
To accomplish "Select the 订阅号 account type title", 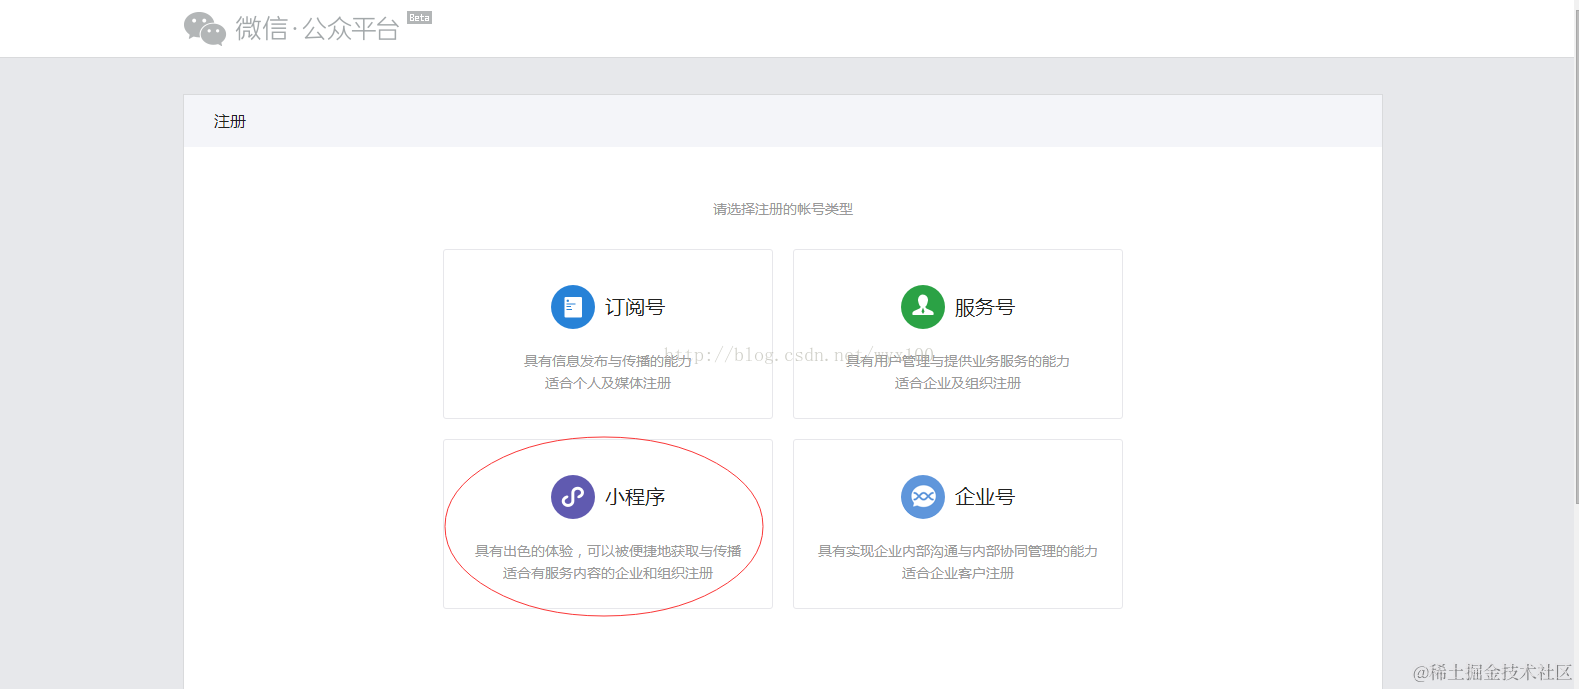I will 635,307.
